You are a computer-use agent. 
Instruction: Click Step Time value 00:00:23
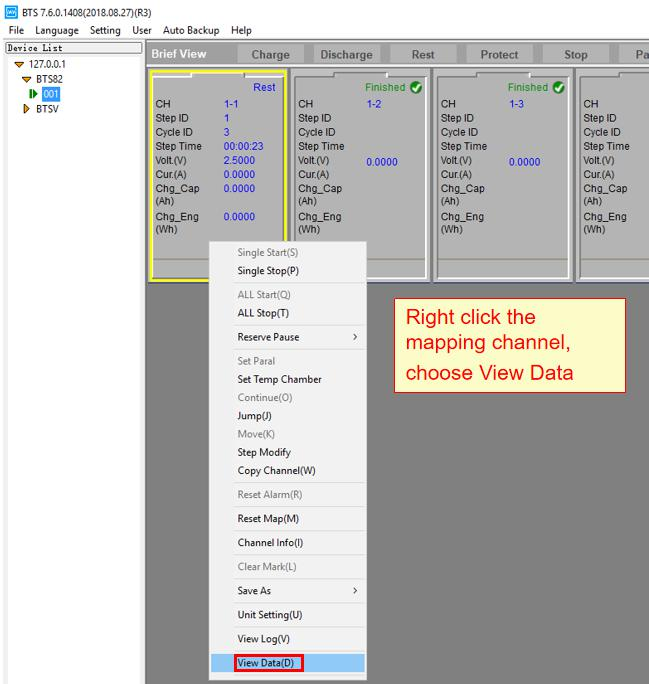tap(243, 146)
